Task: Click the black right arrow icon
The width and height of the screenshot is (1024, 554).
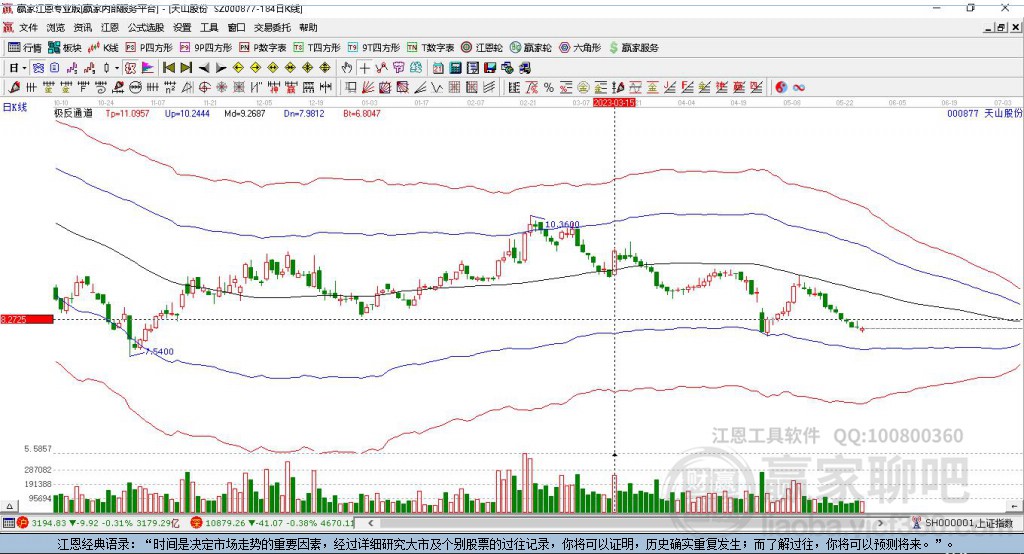Action: pyautogui.click(x=221, y=68)
